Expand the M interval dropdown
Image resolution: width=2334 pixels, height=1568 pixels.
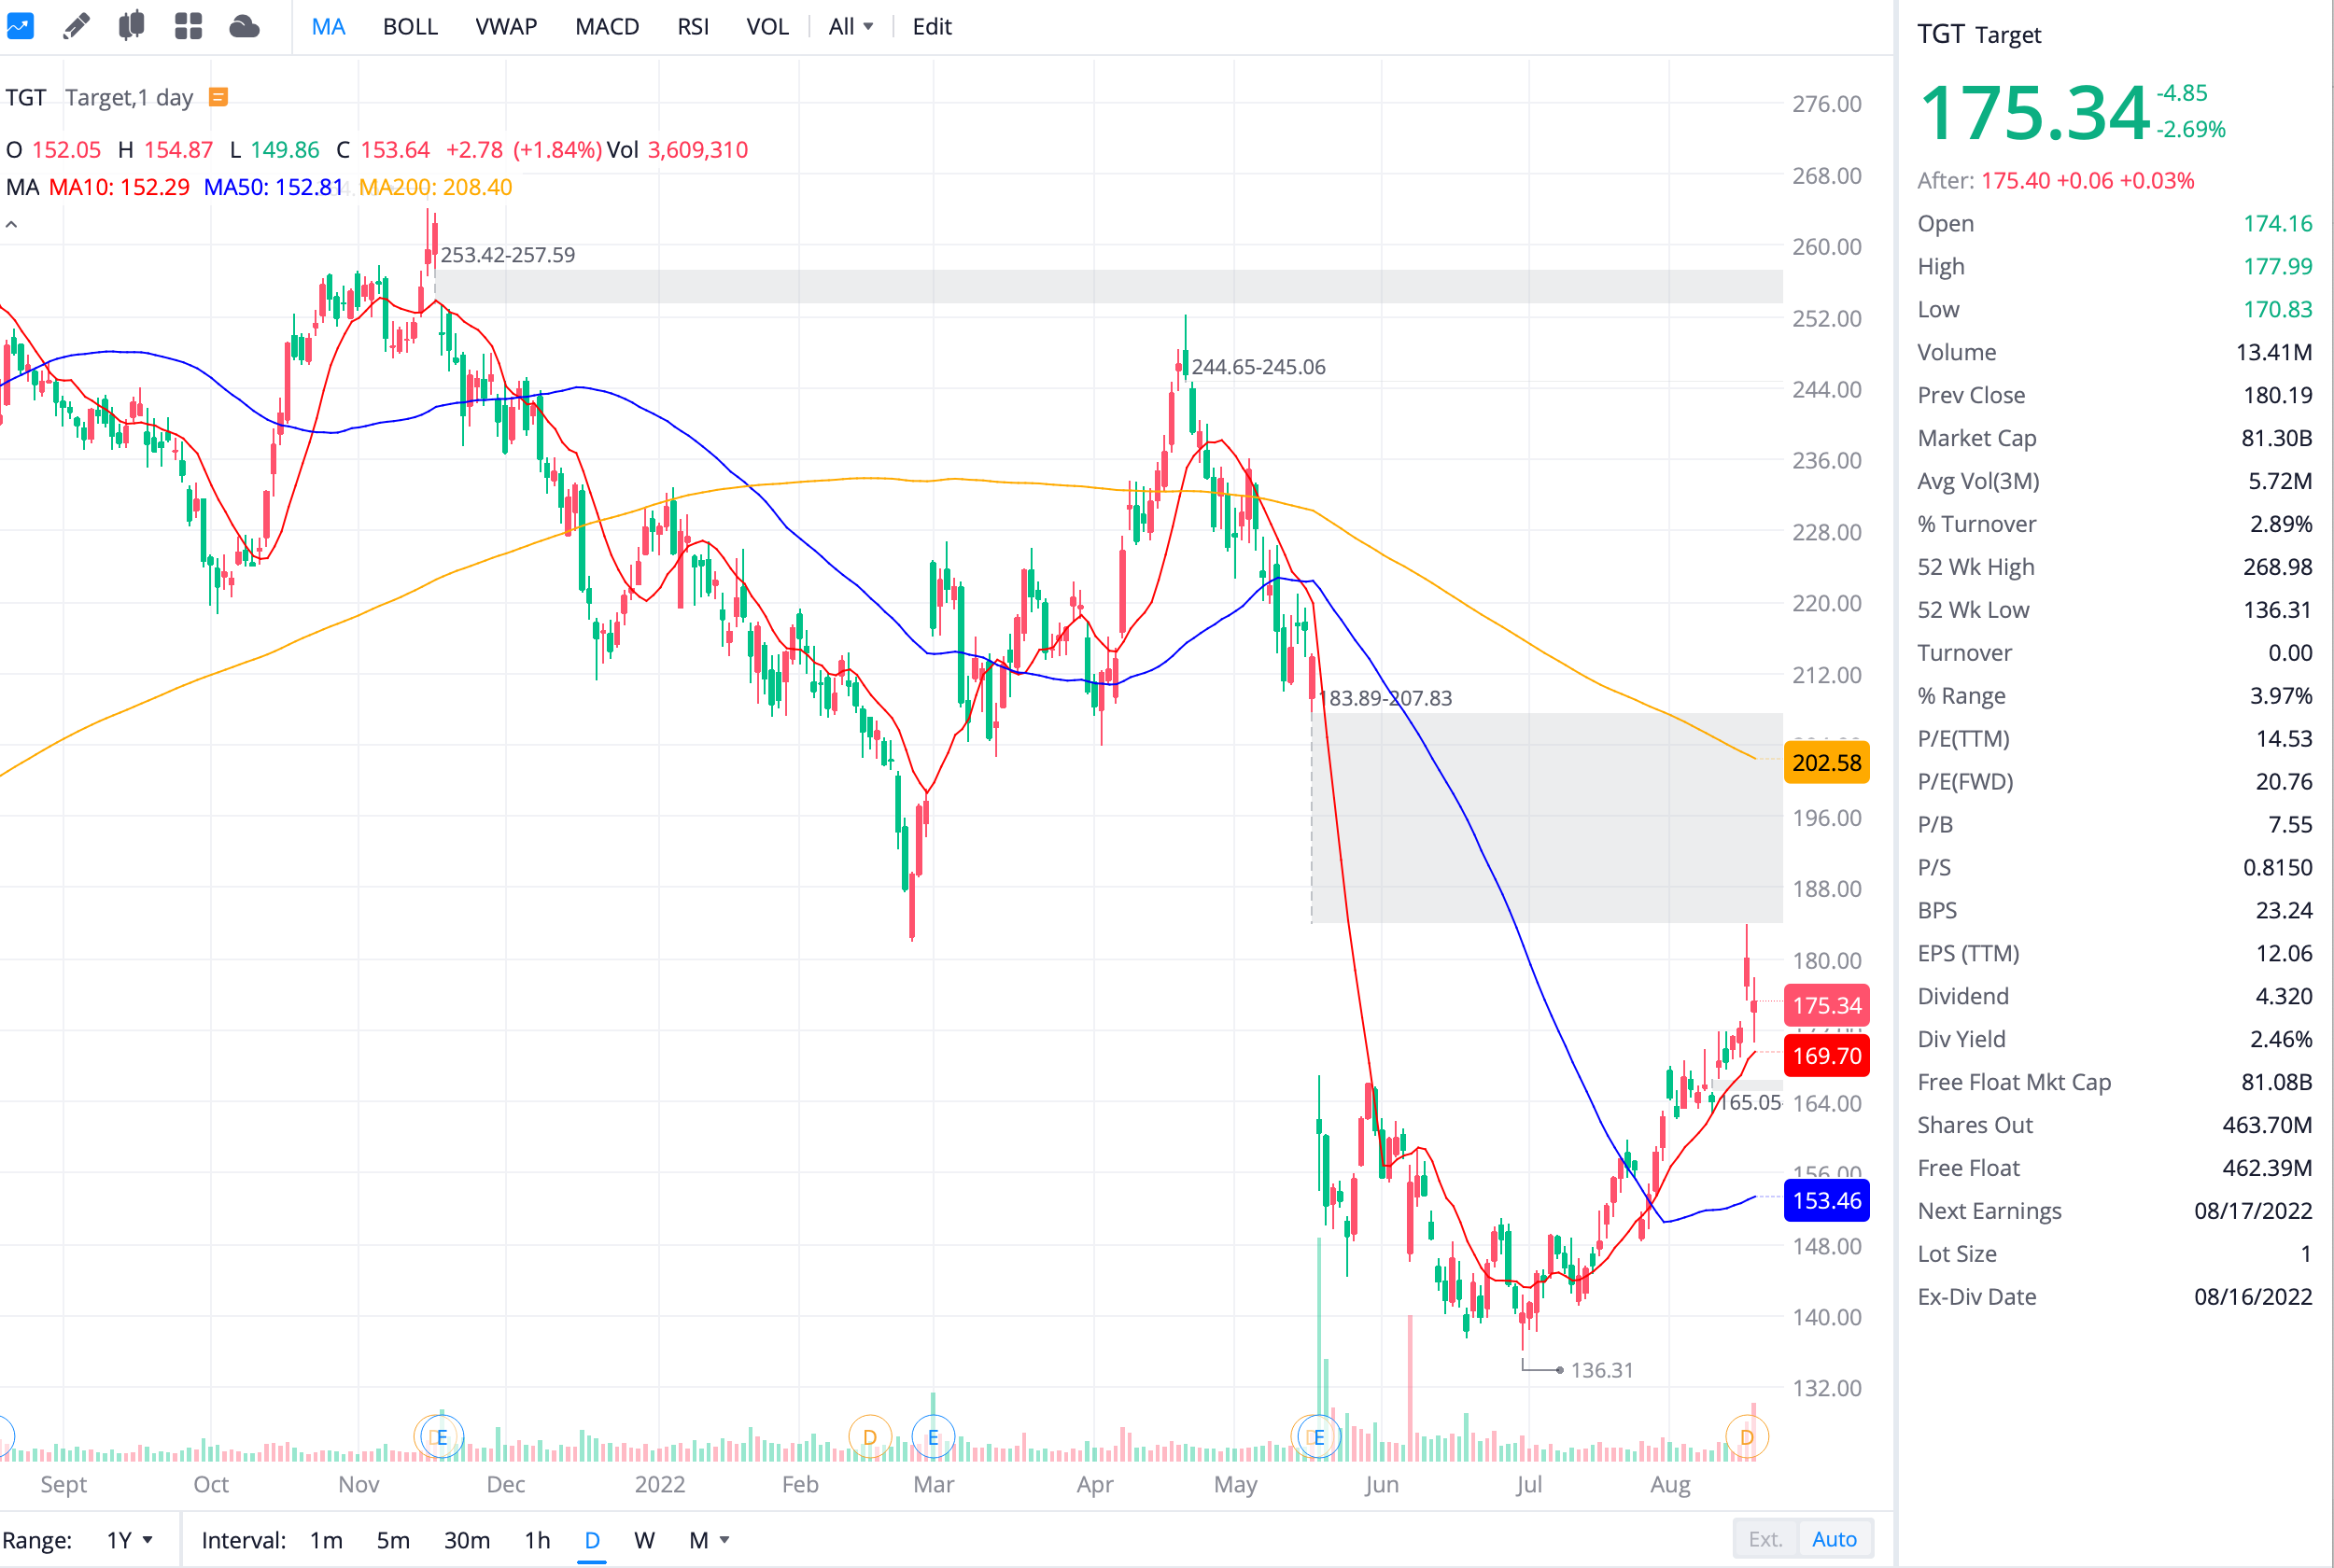click(709, 1540)
